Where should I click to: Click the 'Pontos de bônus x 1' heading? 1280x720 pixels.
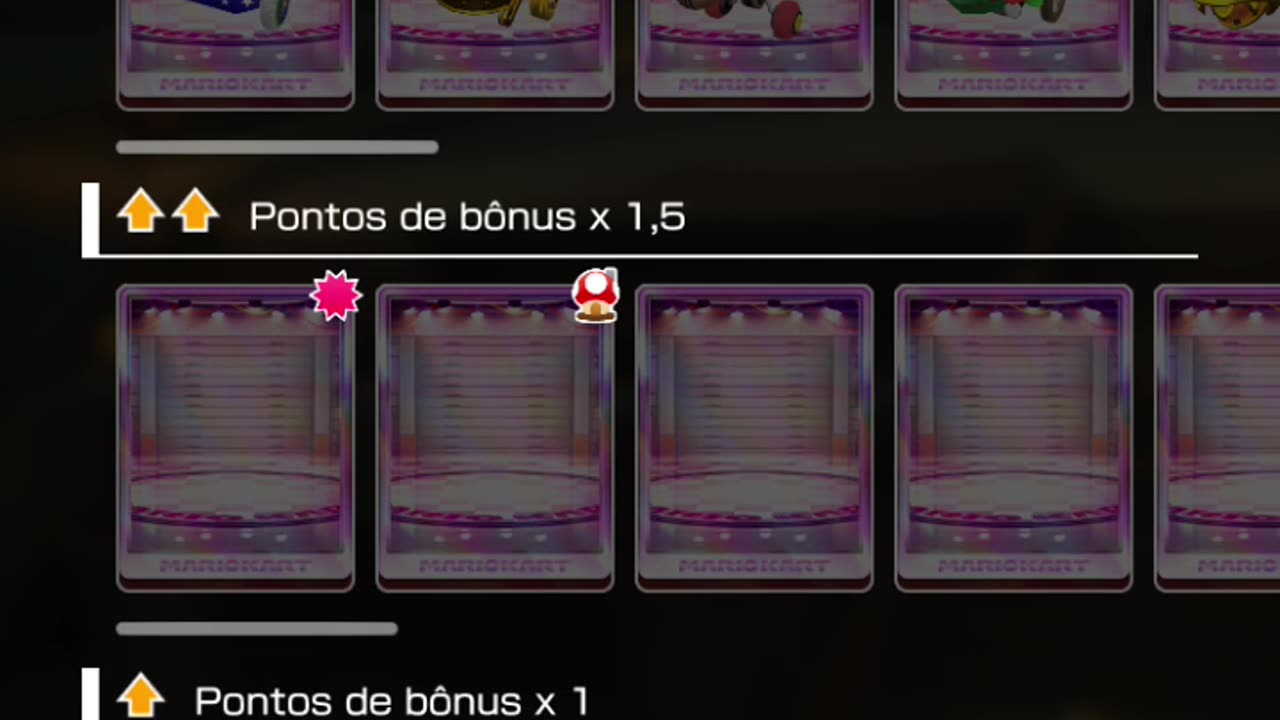click(392, 700)
